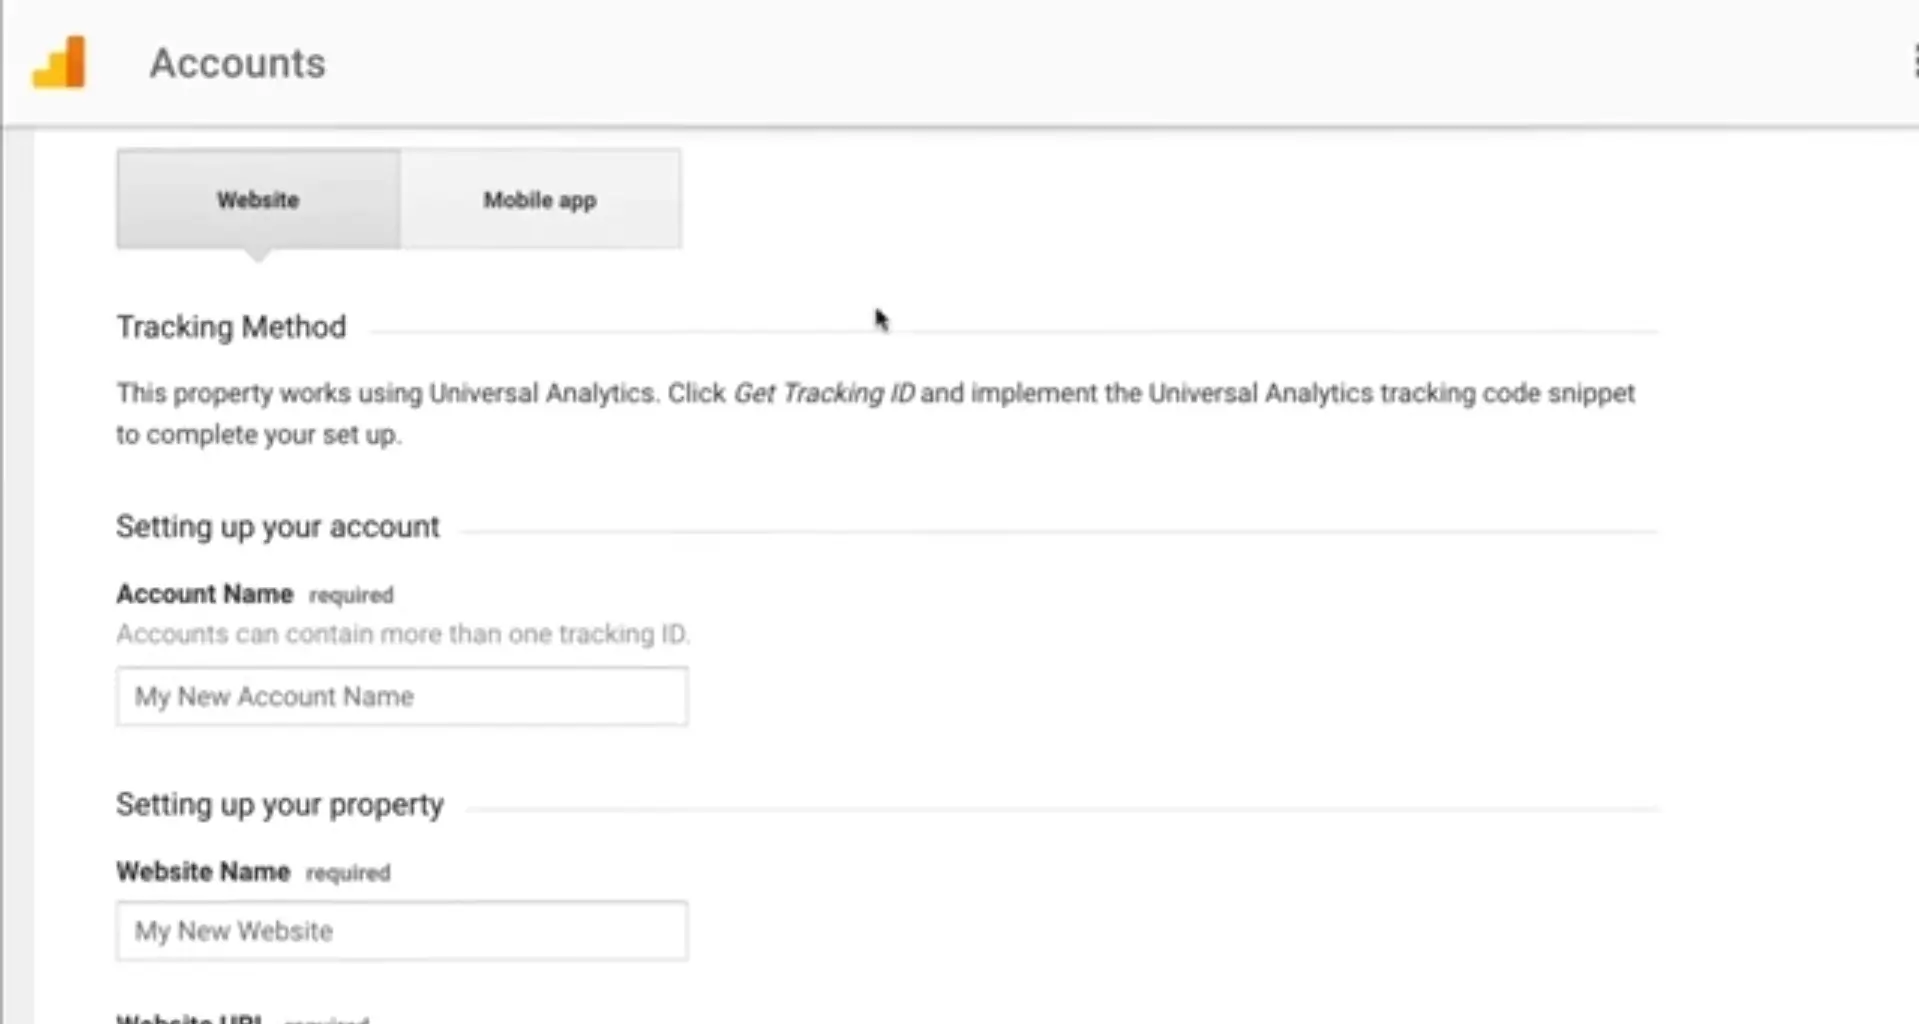Viewport: 1919px width, 1024px height.
Task: Click the Google Analytics logo icon
Action: [59, 63]
